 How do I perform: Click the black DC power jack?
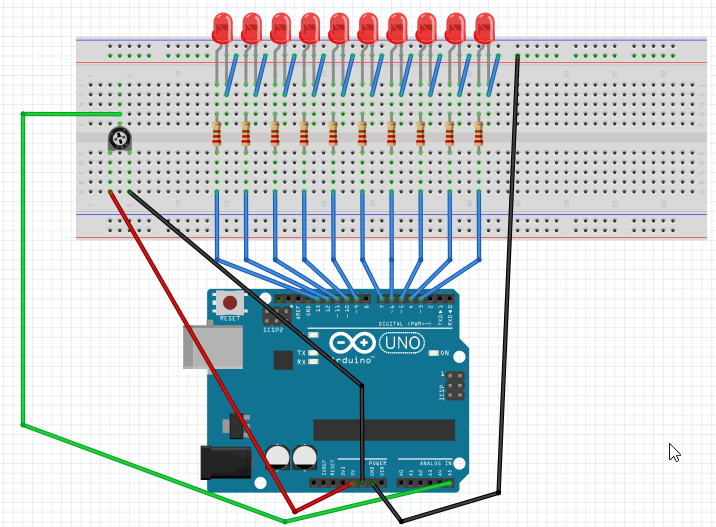[x=226, y=462]
